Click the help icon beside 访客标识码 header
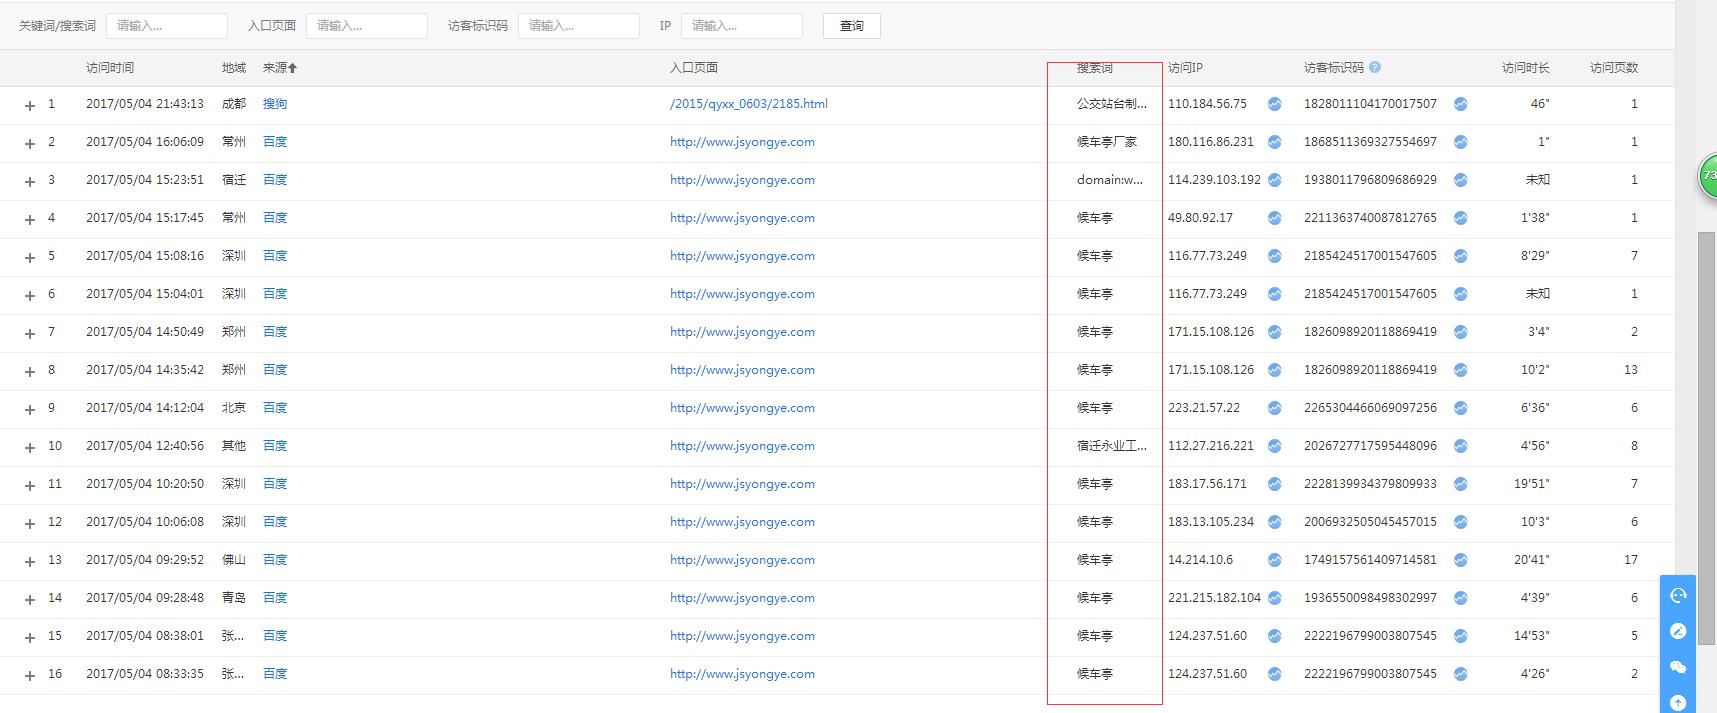 pyautogui.click(x=1375, y=67)
